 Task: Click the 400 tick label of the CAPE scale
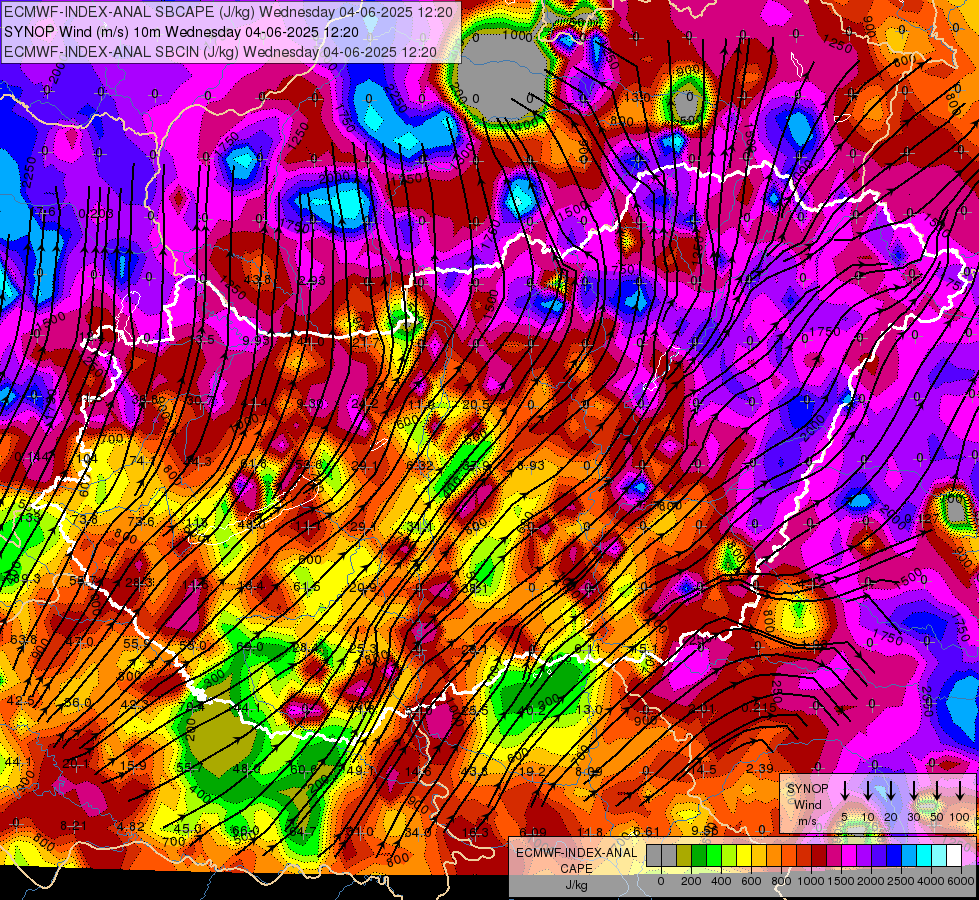click(x=721, y=881)
